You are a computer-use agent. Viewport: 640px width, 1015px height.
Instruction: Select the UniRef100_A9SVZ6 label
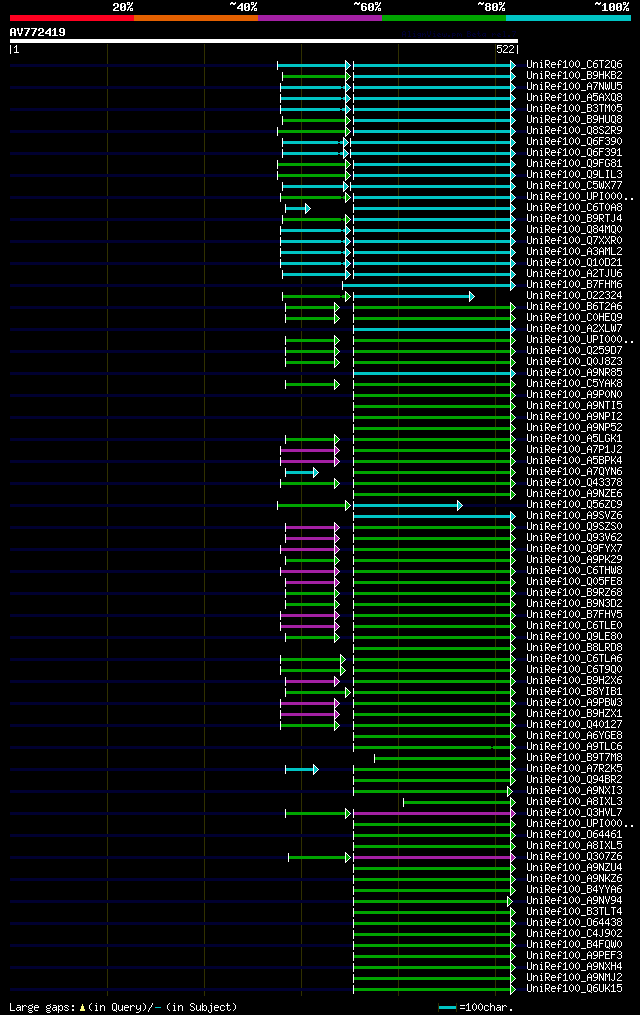(574, 516)
